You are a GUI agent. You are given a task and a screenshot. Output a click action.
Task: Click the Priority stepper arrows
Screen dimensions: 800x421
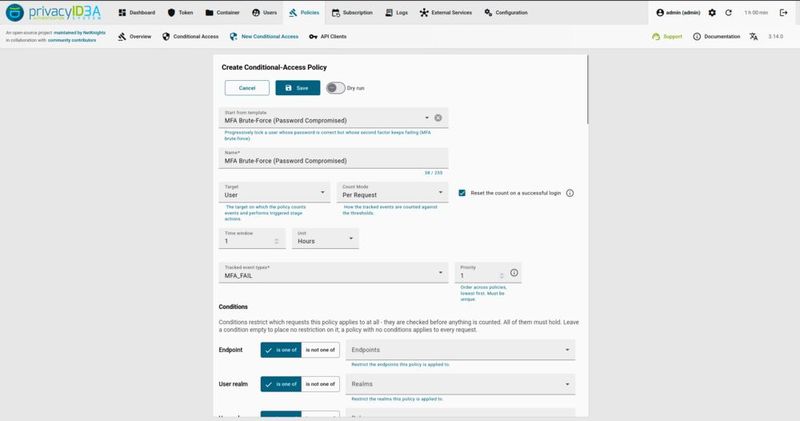pos(502,276)
